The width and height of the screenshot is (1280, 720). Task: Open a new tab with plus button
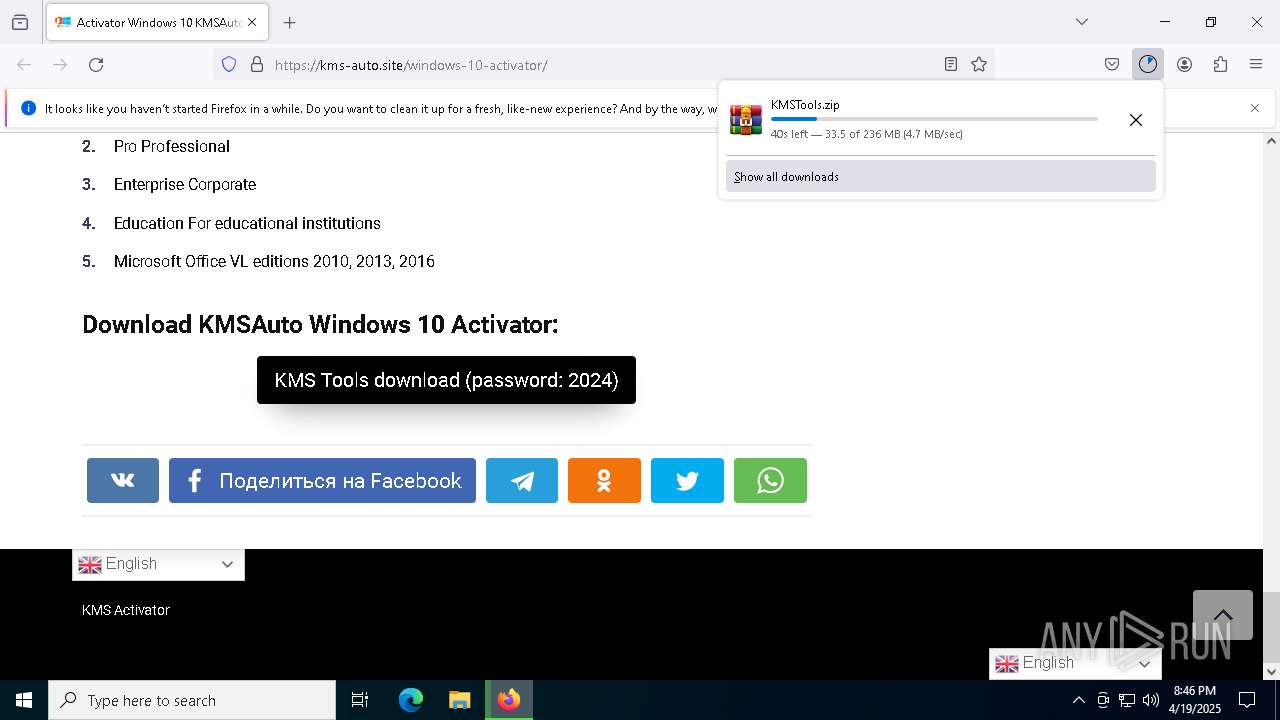(x=290, y=22)
